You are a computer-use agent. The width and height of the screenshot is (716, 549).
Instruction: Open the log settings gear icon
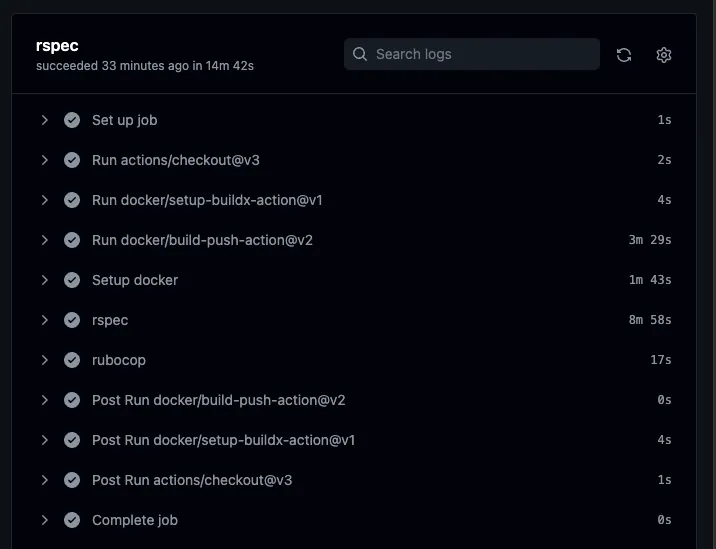[x=663, y=55]
